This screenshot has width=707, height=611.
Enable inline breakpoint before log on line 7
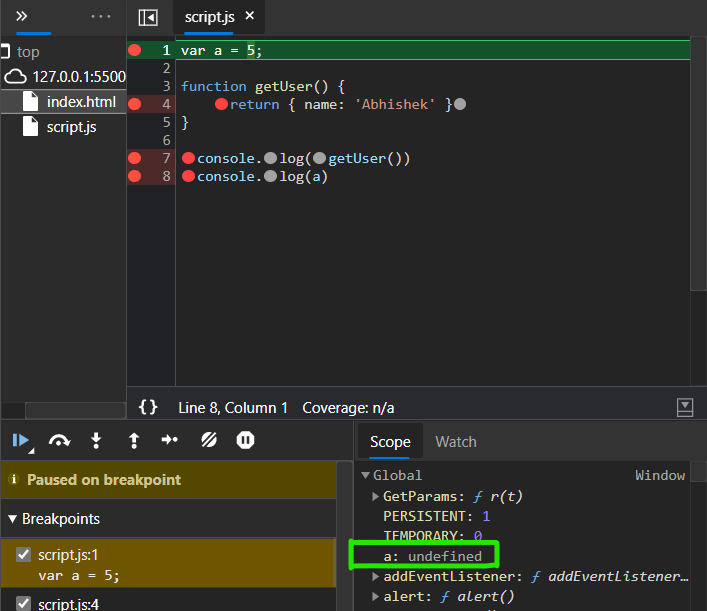271,158
